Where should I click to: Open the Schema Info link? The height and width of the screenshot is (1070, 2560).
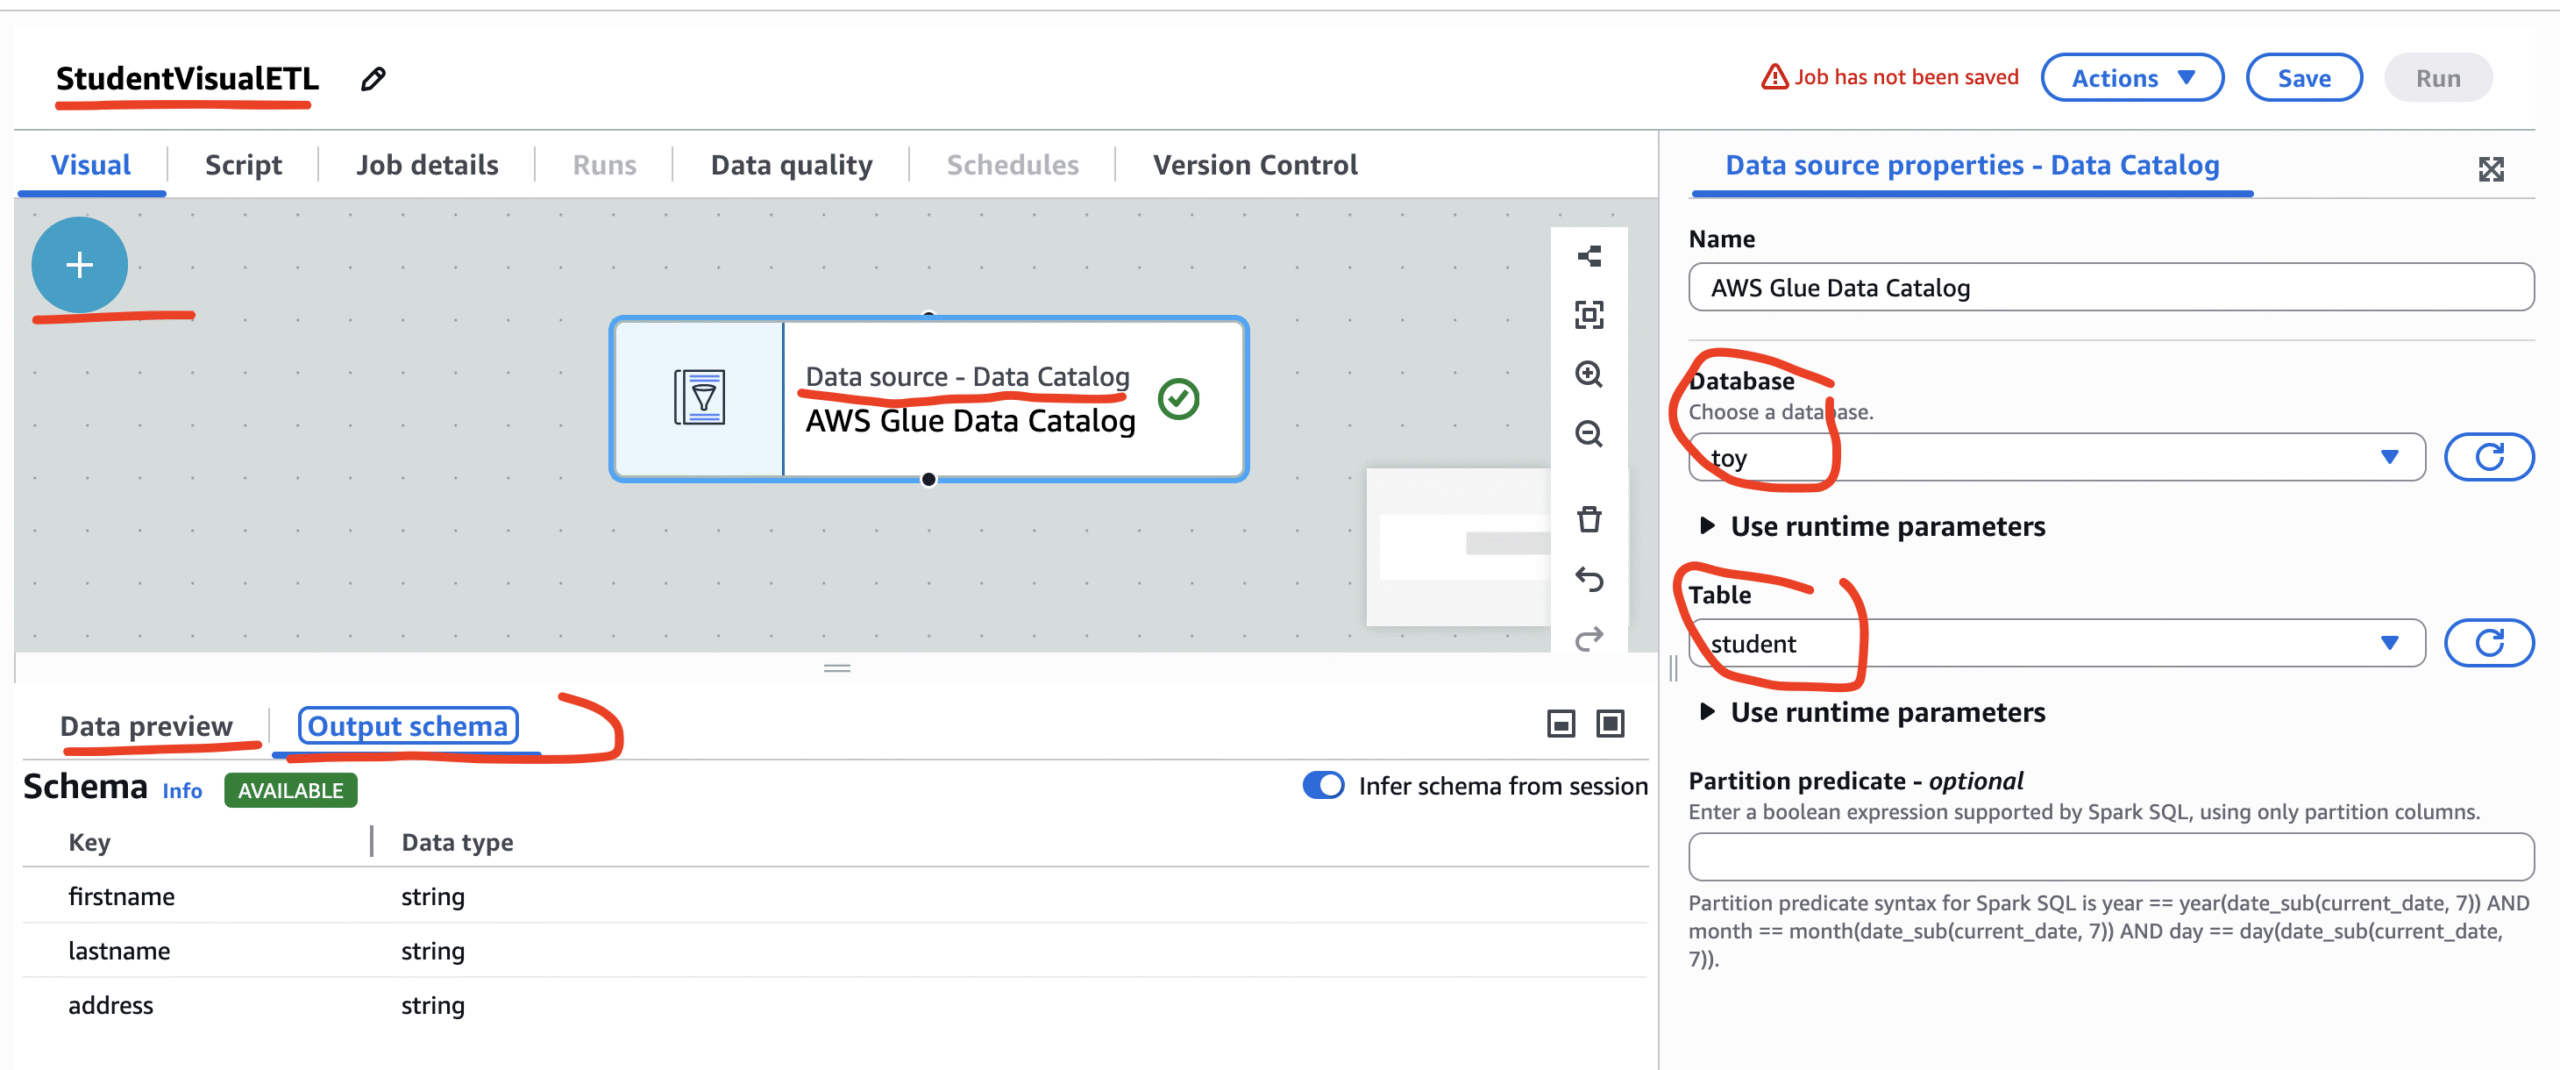click(182, 791)
